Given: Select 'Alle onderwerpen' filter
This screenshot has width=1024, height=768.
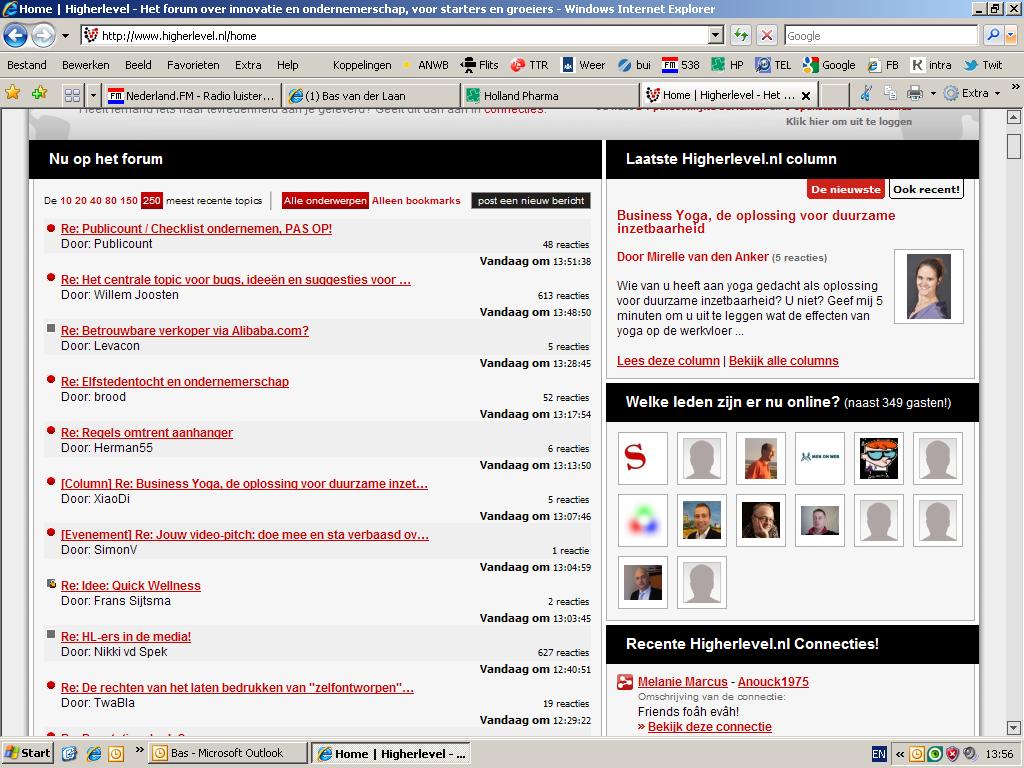Looking at the screenshot, I should [x=325, y=201].
